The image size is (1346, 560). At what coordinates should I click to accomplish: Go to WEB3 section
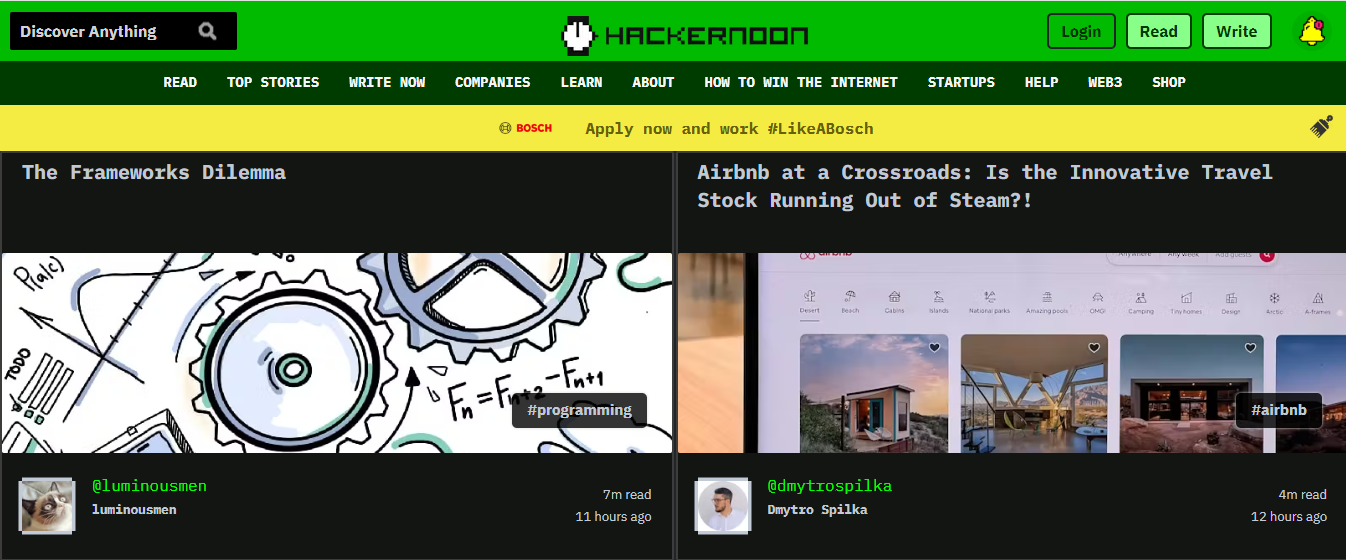[1105, 82]
